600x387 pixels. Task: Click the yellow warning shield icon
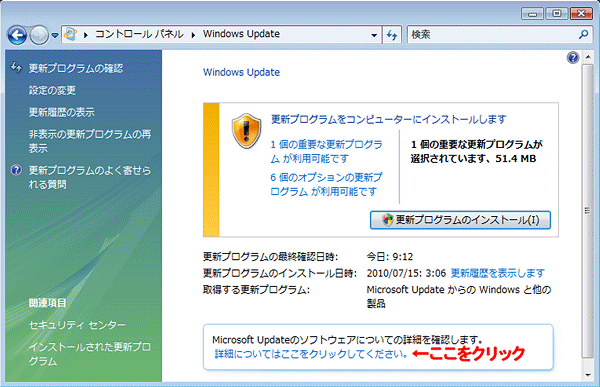coord(246,131)
